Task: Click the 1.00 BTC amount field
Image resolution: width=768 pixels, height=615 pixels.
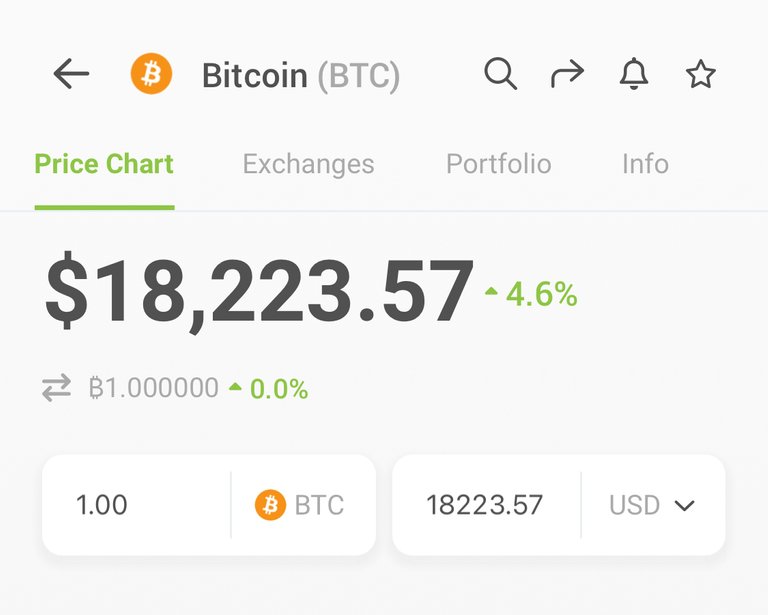Action: [x=136, y=505]
